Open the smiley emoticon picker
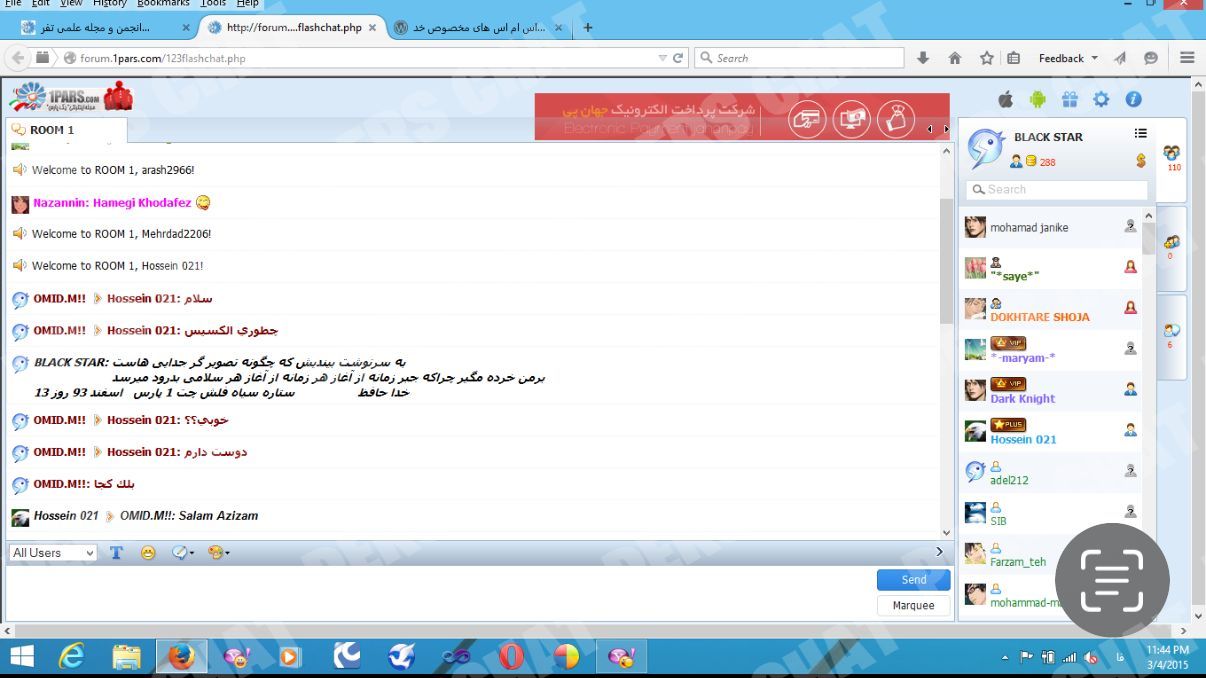The height and width of the screenshot is (678, 1206). pyautogui.click(x=148, y=552)
